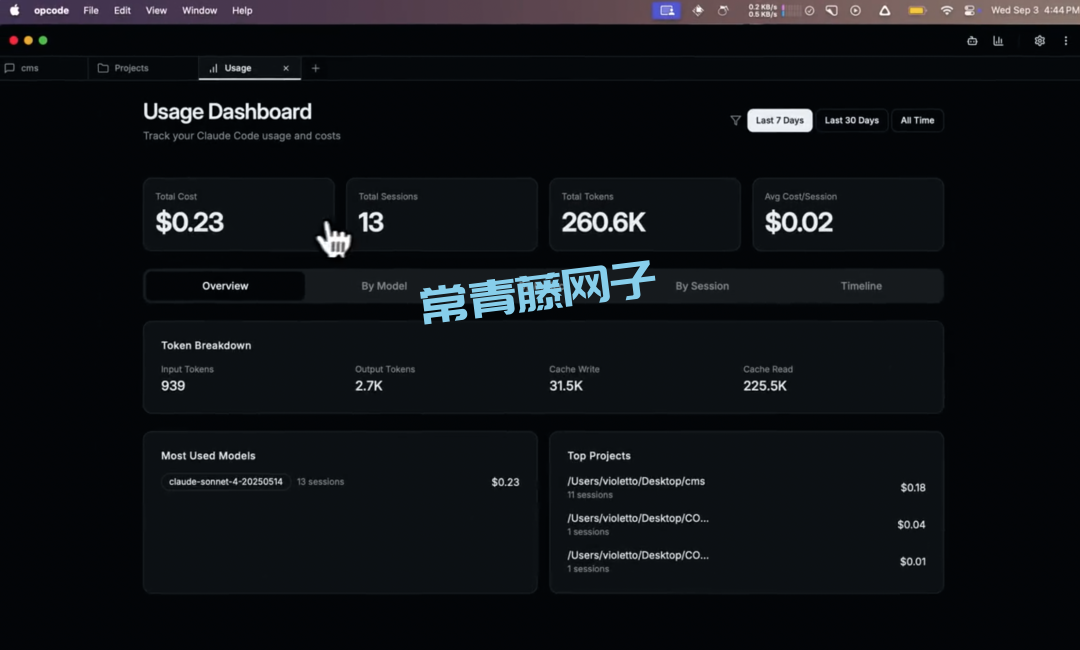Show All Time usage data

(917, 121)
